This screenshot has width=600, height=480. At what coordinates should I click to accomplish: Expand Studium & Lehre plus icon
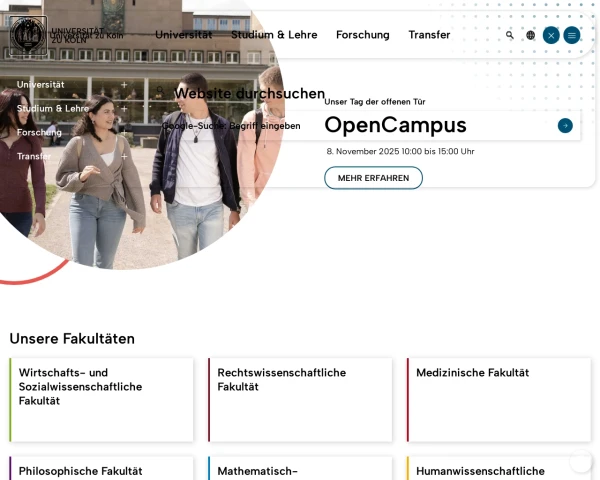pos(124,108)
